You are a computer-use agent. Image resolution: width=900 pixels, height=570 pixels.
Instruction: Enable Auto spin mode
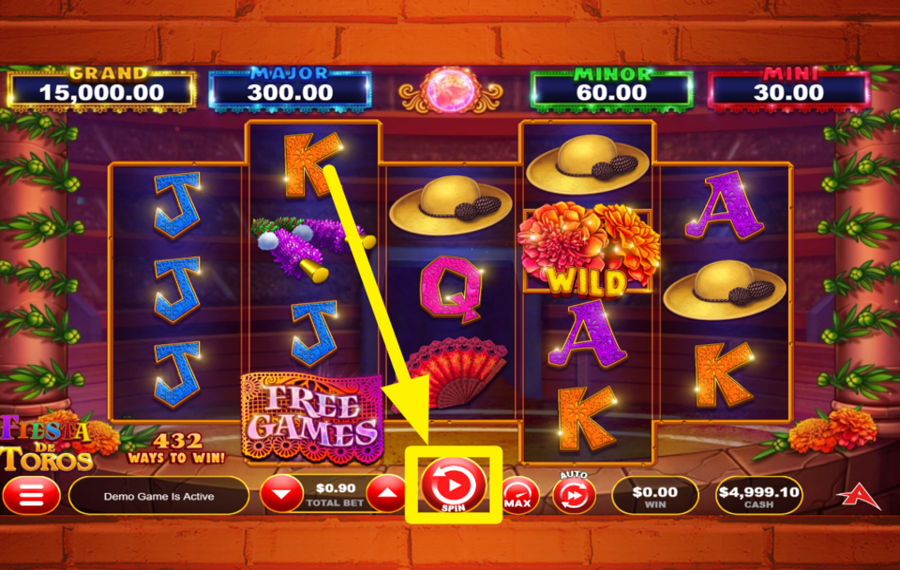tap(573, 494)
